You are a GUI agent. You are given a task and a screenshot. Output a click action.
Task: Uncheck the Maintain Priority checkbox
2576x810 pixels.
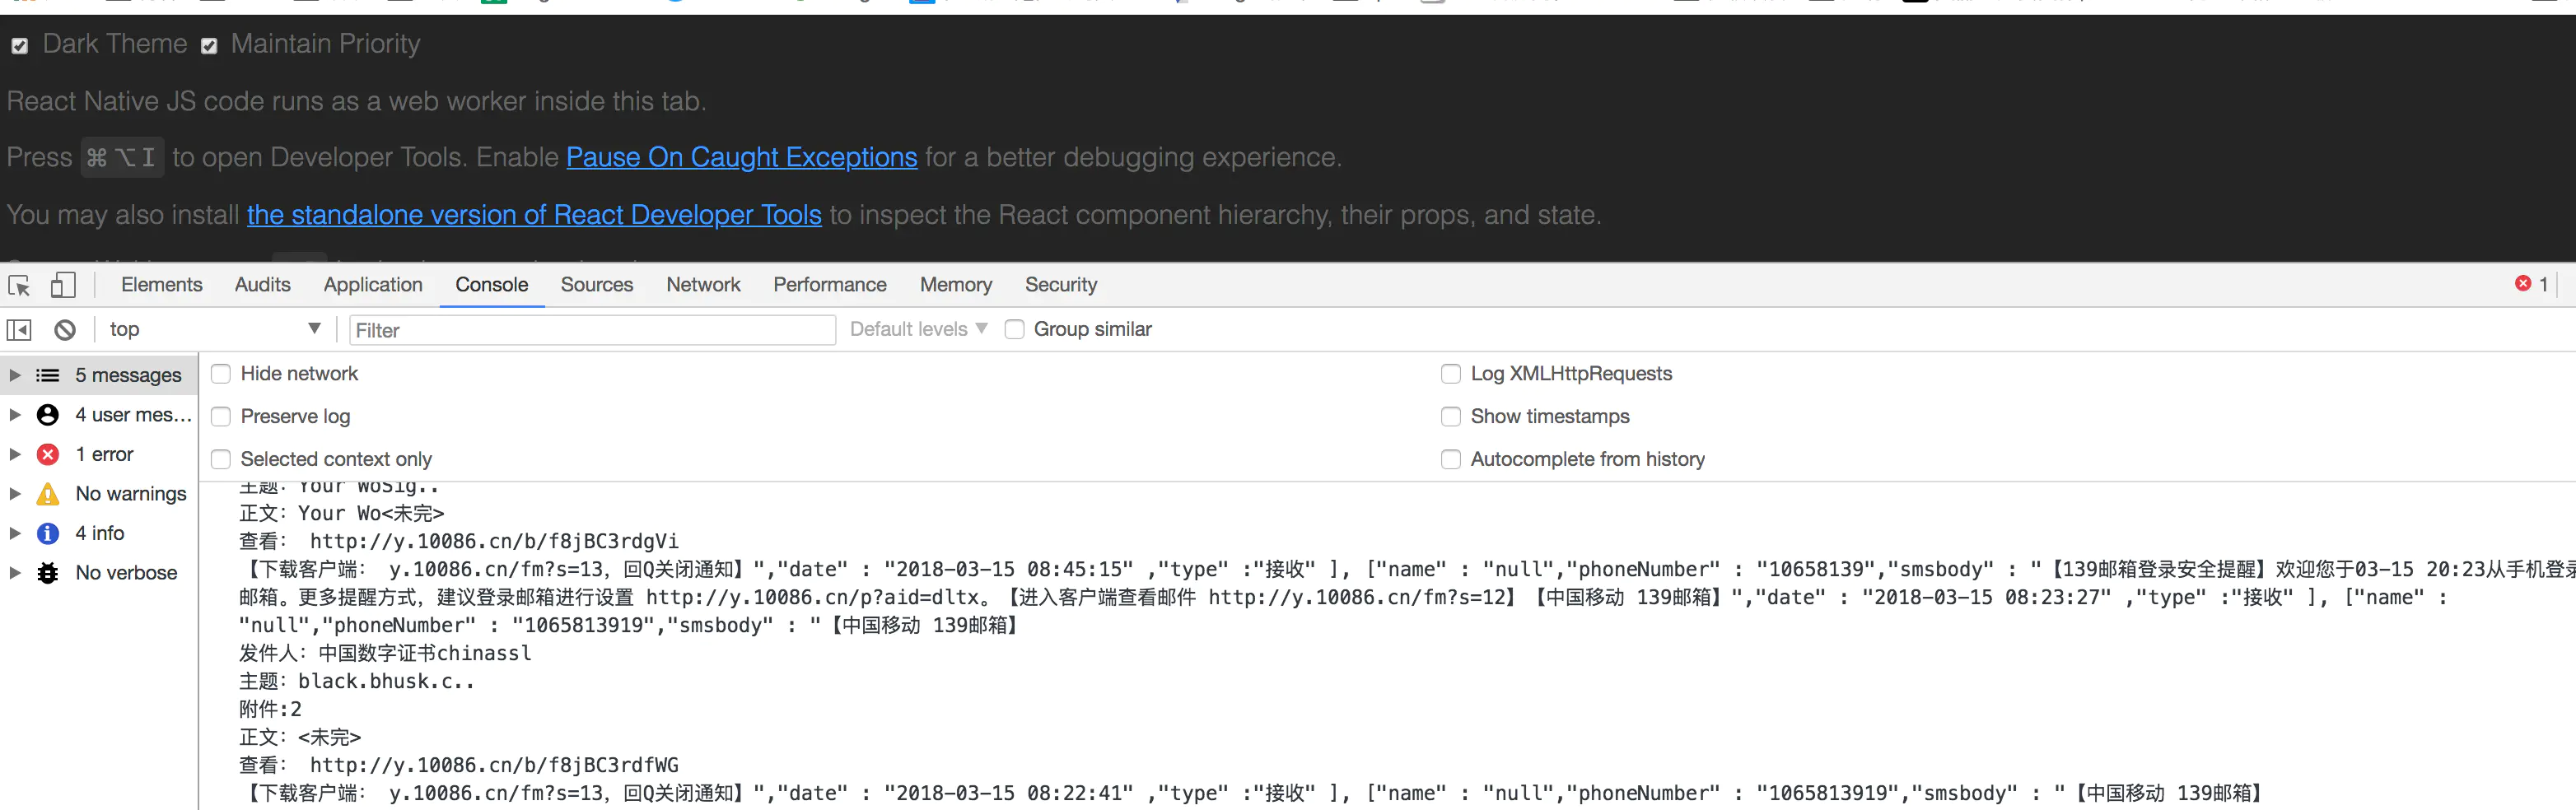209,46
